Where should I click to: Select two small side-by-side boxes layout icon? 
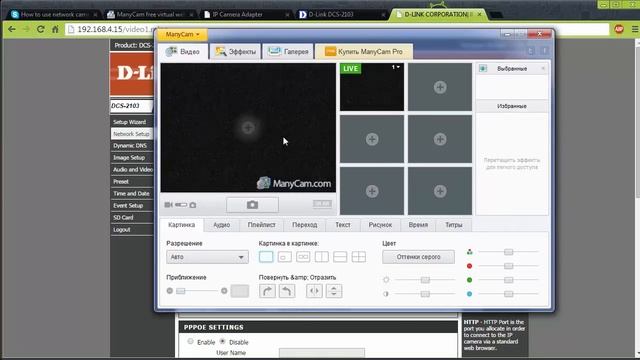pos(303,257)
